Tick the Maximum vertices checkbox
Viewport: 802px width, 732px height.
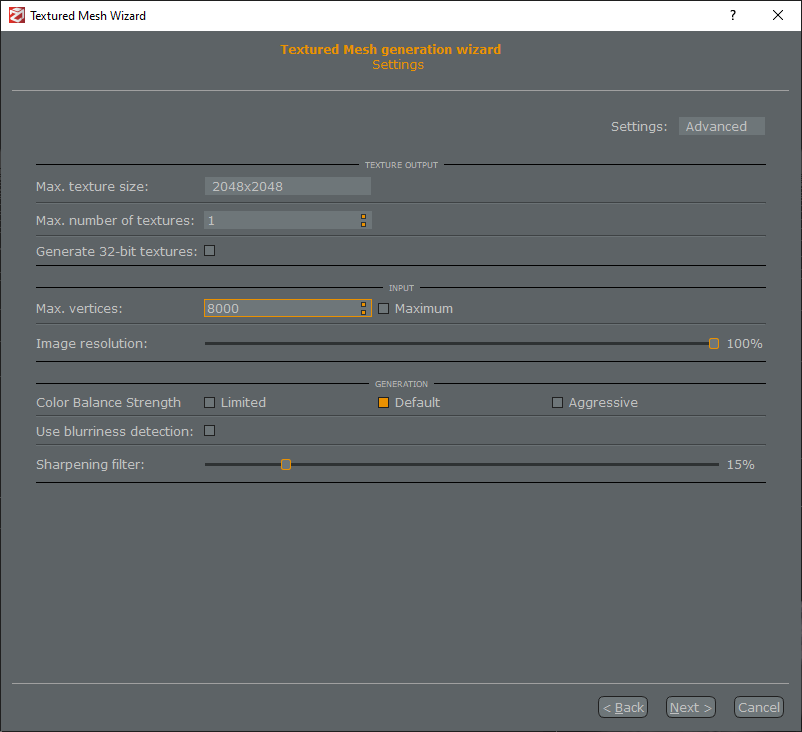click(383, 309)
